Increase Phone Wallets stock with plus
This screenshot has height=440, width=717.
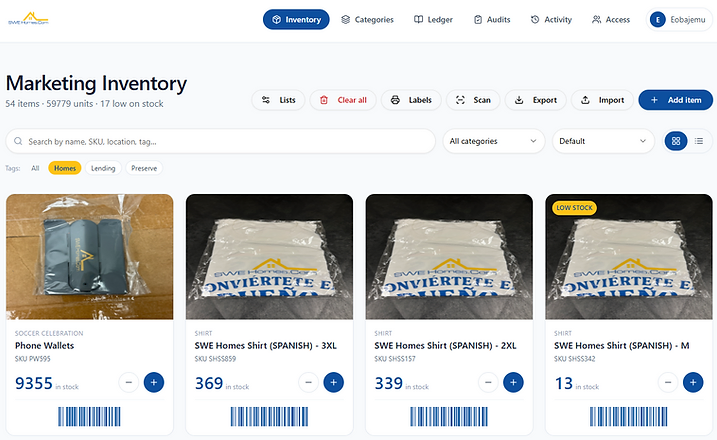[x=154, y=382]
